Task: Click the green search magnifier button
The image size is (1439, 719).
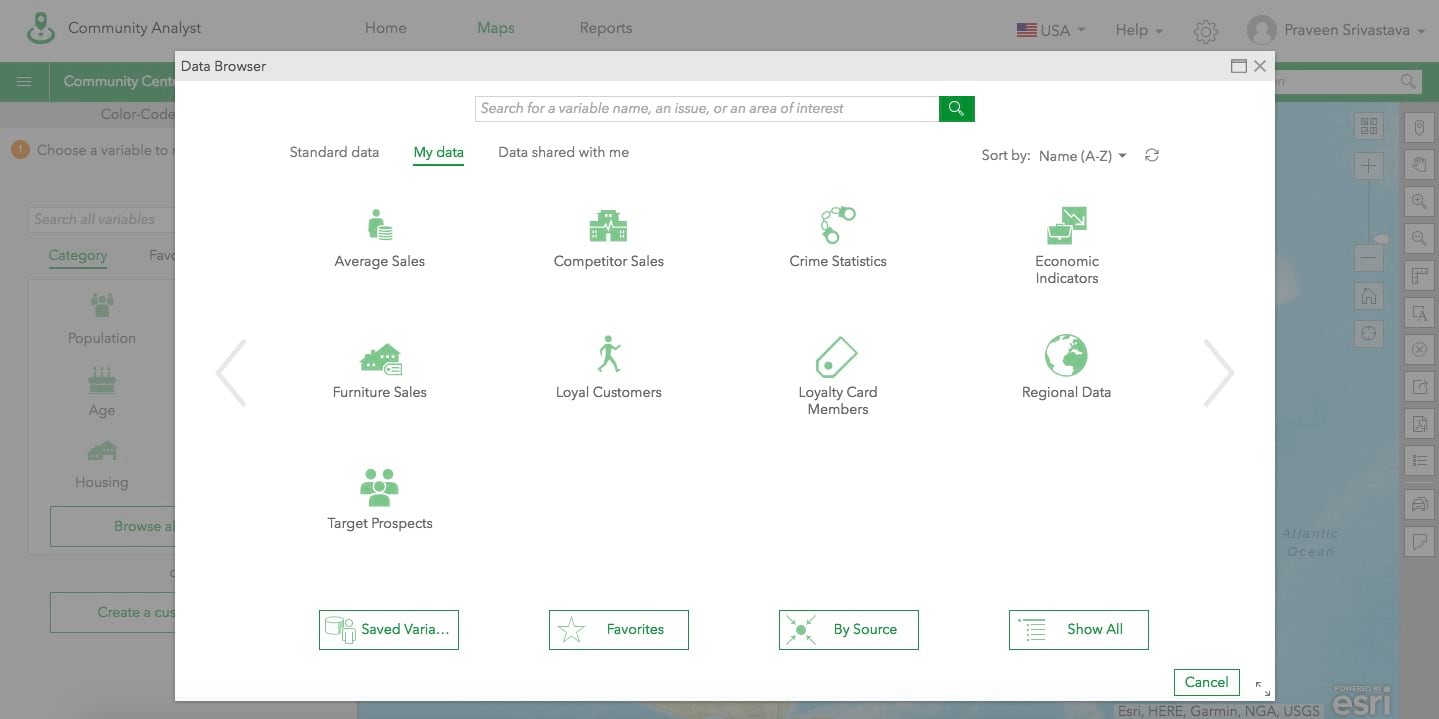Action: (x=956, y=108)
